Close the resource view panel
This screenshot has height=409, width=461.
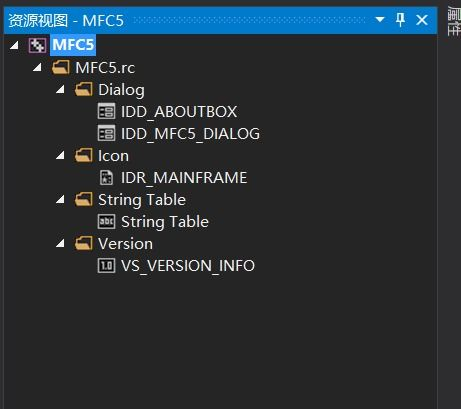click(422, 20)
